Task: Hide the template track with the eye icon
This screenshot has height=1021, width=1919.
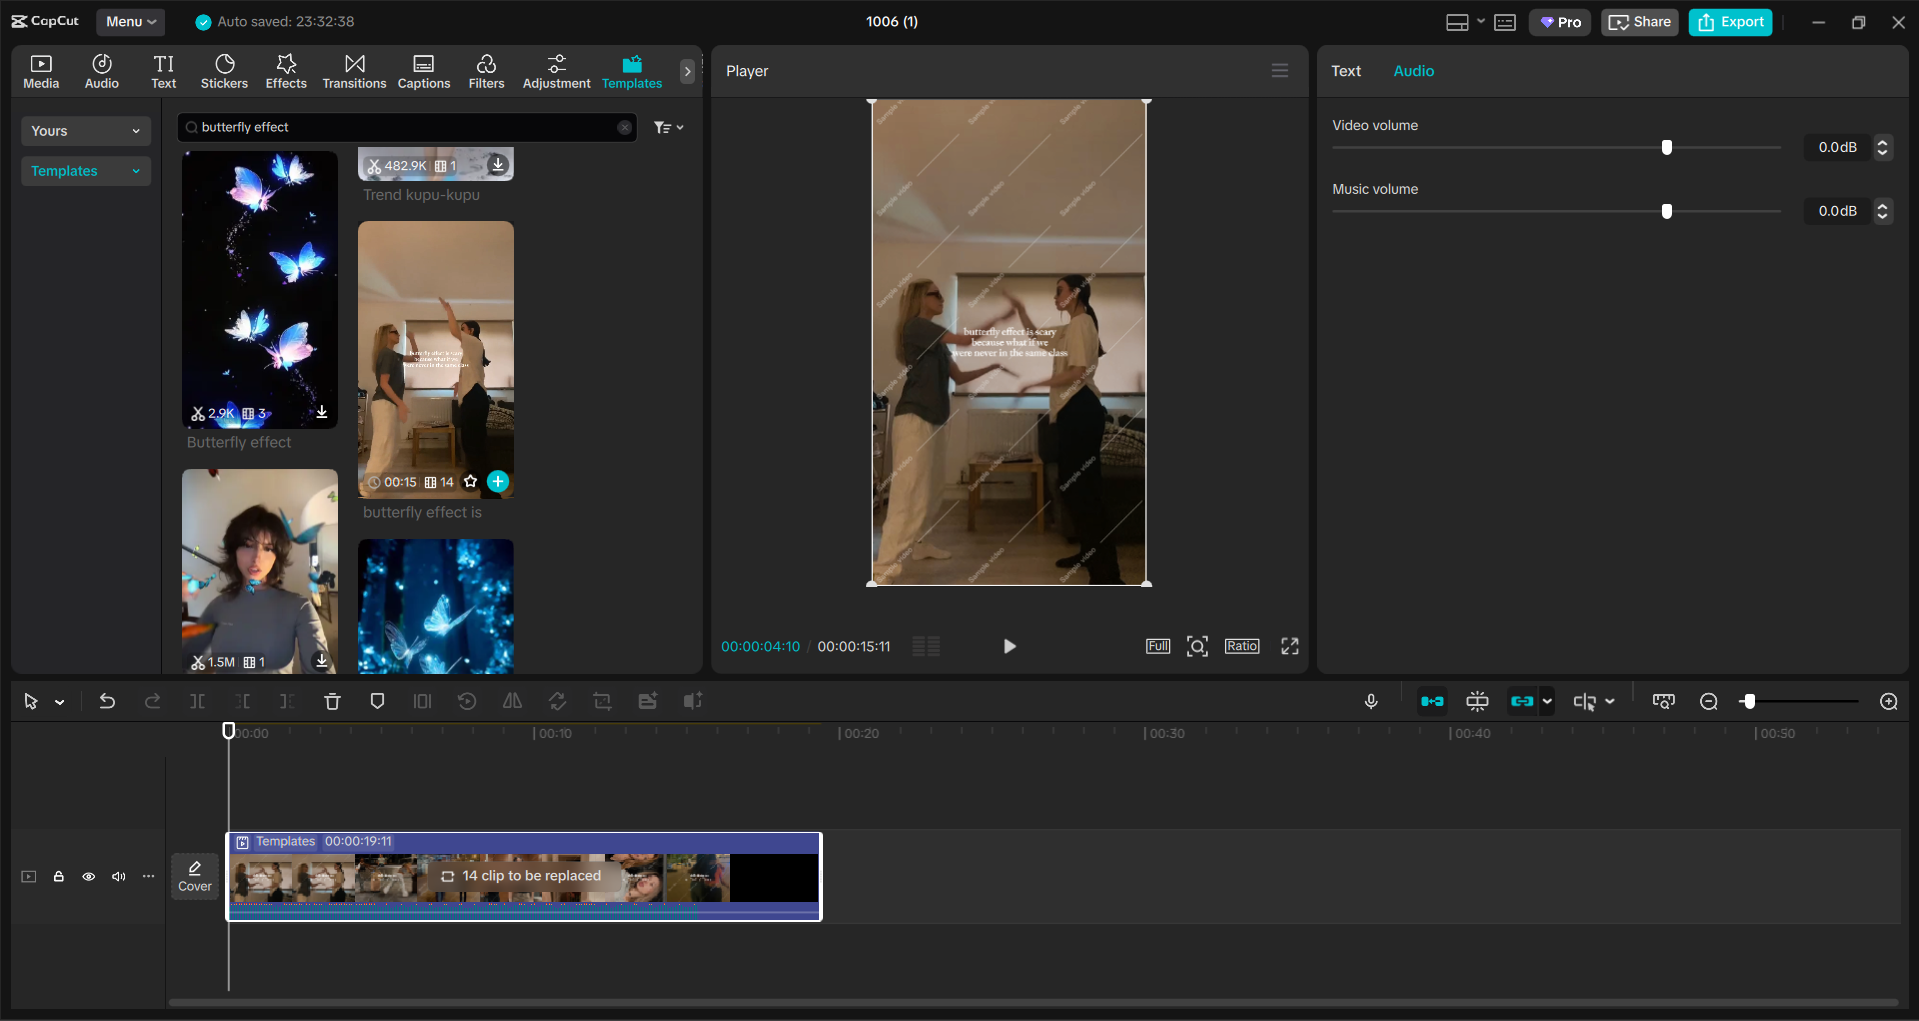Action: [88, 876]
